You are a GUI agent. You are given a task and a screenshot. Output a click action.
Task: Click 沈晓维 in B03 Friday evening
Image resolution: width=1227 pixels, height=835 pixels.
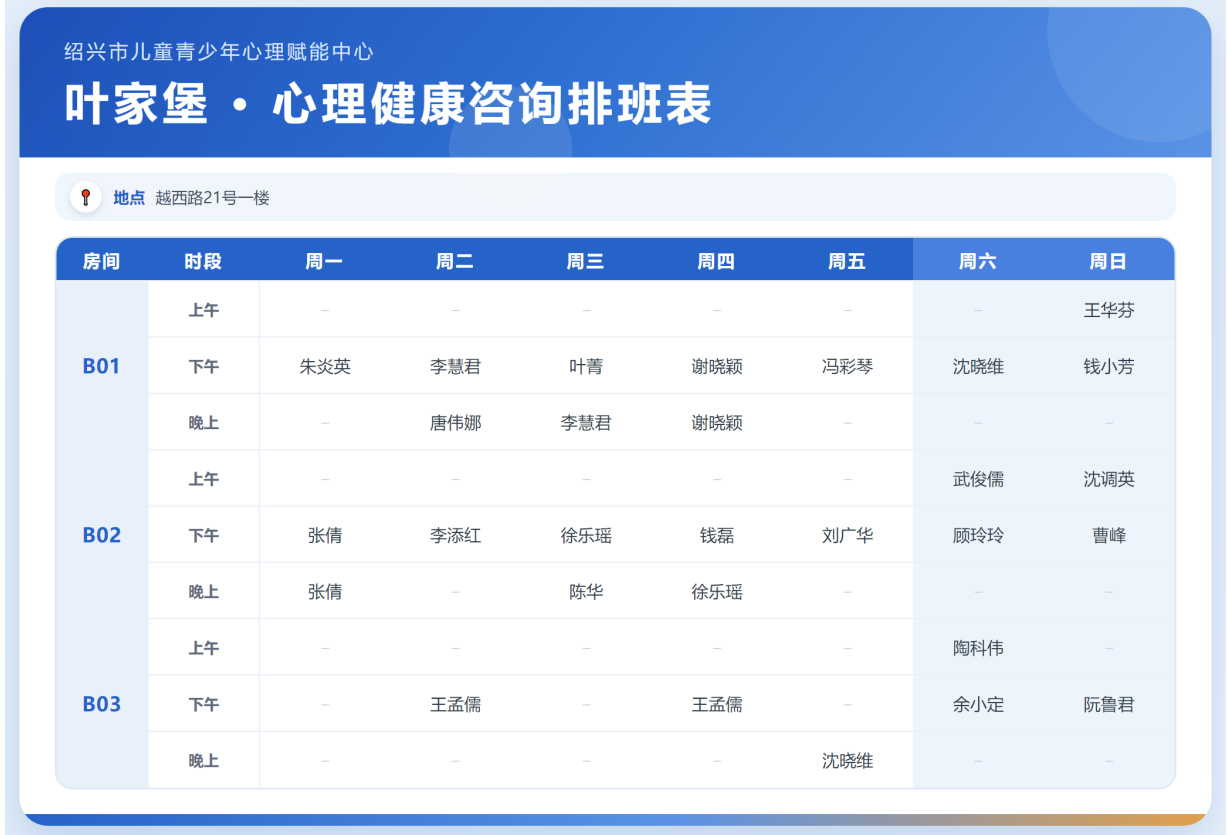[848, 761]
